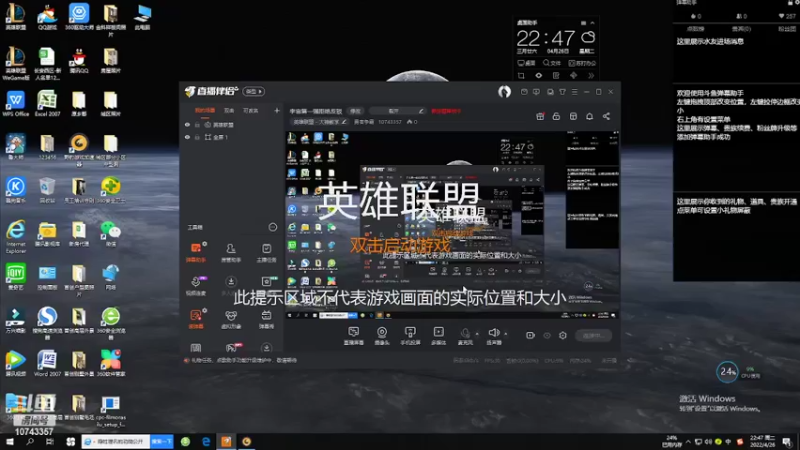Add the 手机投屏 phone cast source
Screen dimensions: 800x450
pos(410,336)
